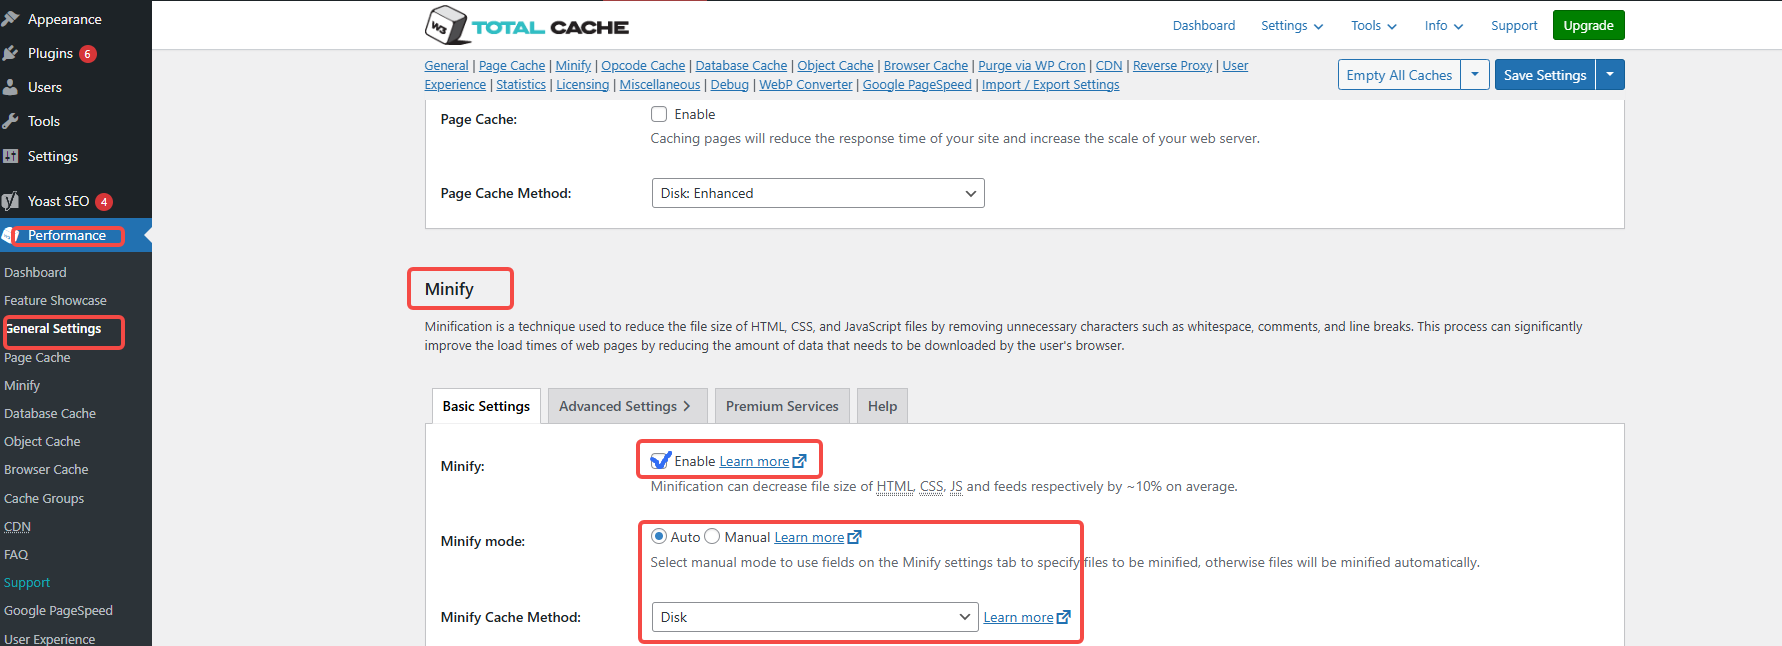Expand the Empty All Caches arrow dropdown
The height and width of the screenshot is (646, 1782).
[x=1475, y=75]
